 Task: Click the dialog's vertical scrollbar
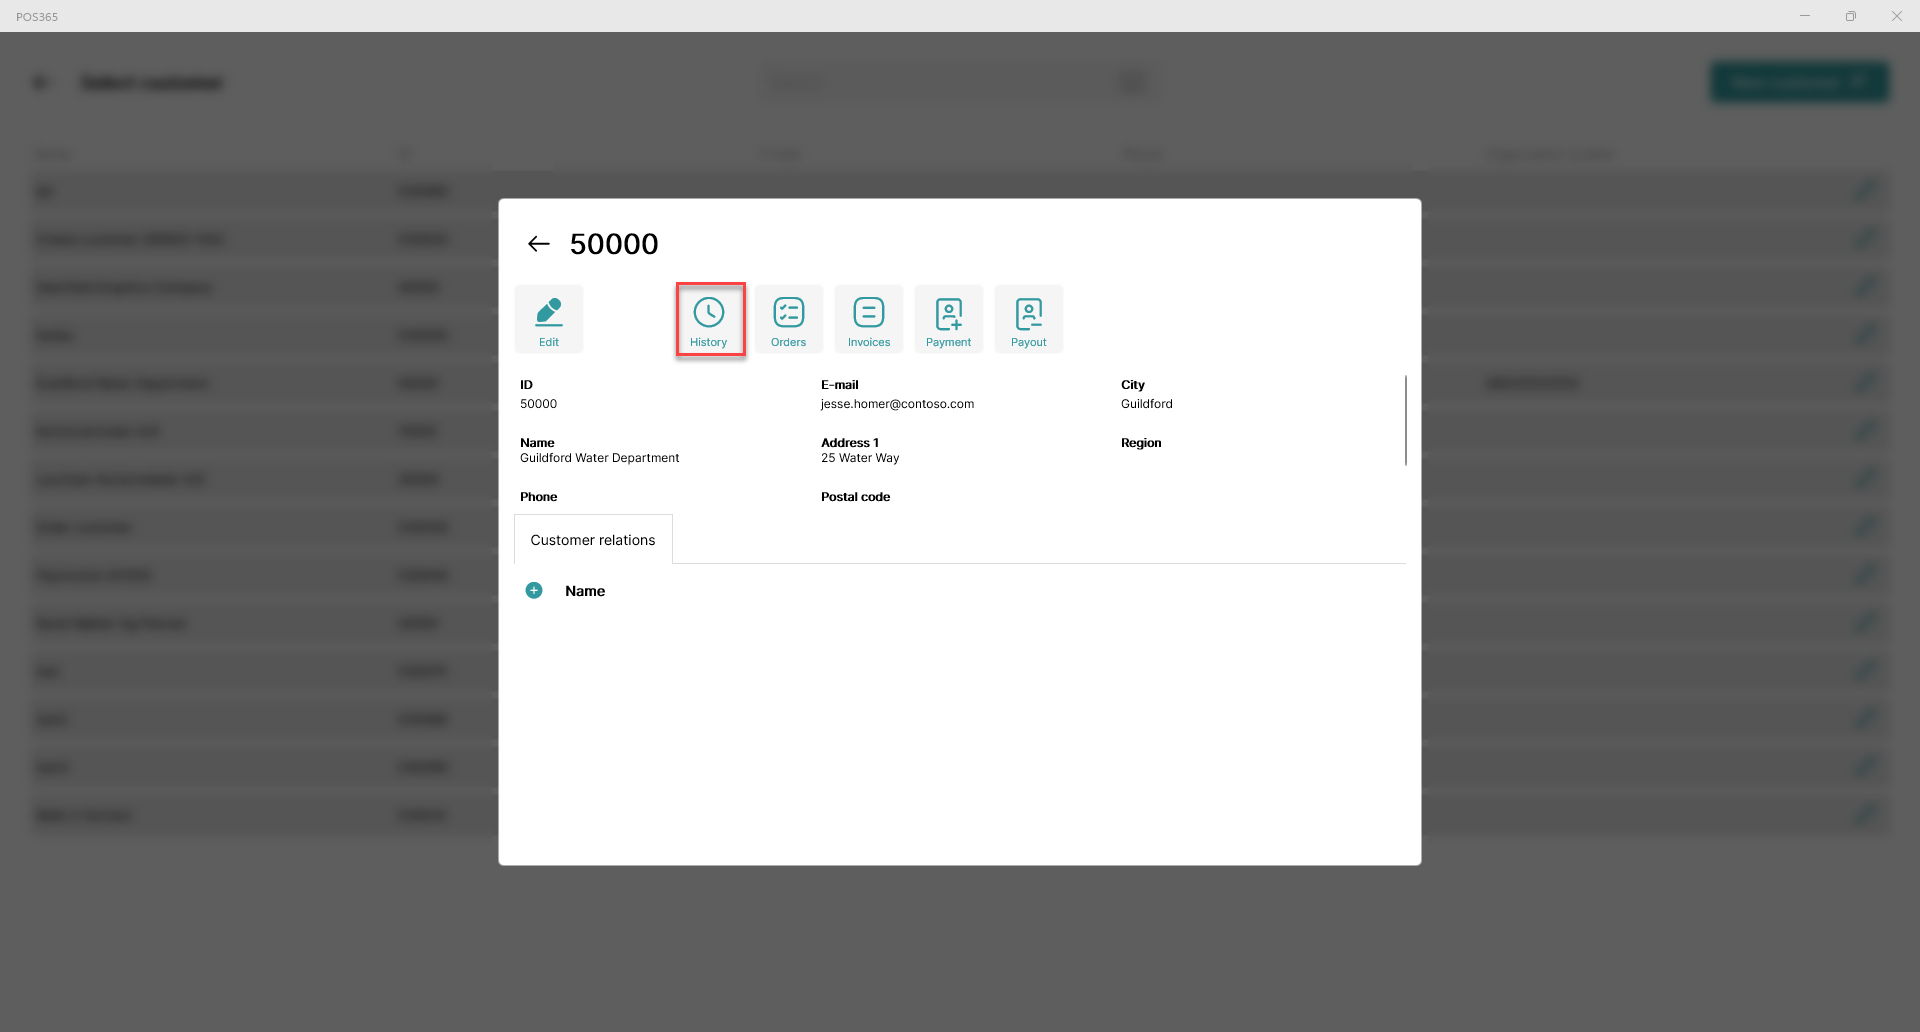point(1405,420)
